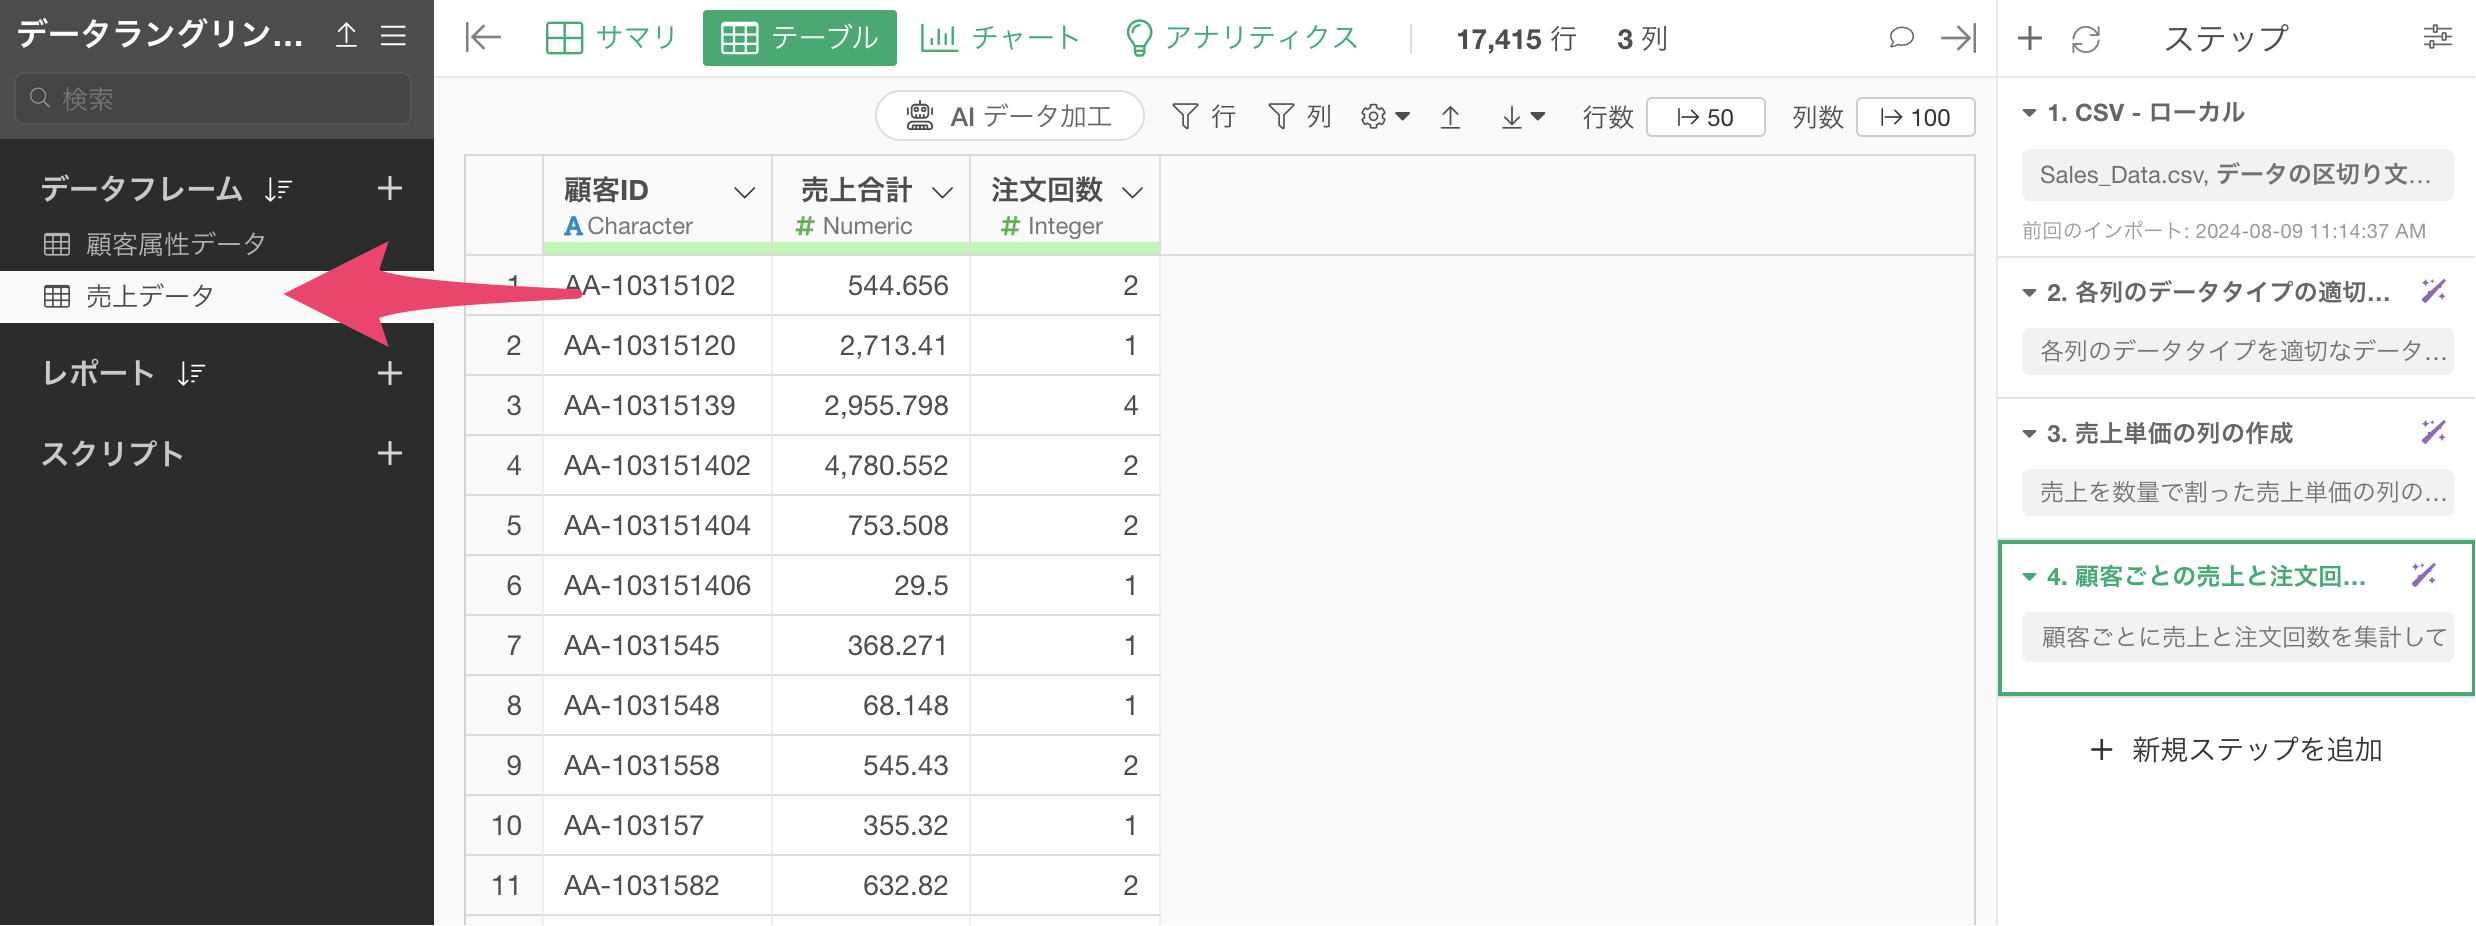The width and height of the screenshot is (2476, 926).
Task: Open the project hamburger menu
Action: [x=394, y=36]
